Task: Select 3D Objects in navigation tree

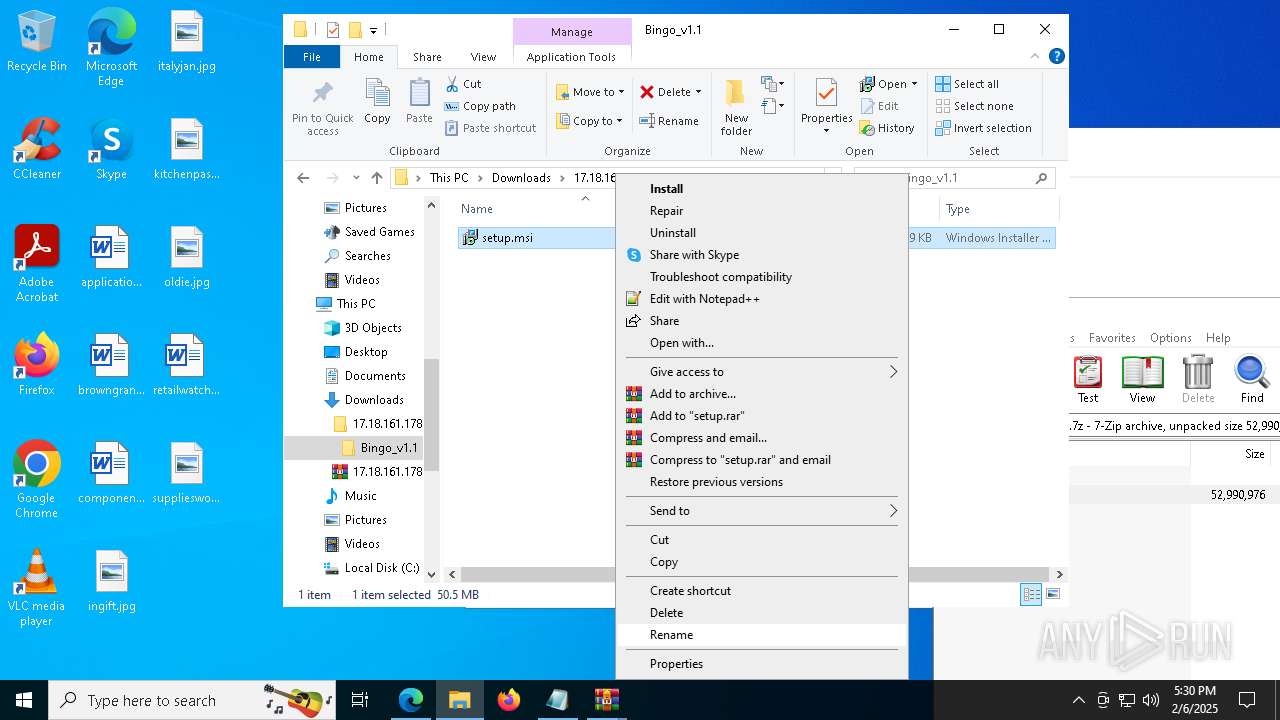Action: click(x=372, y=328)
